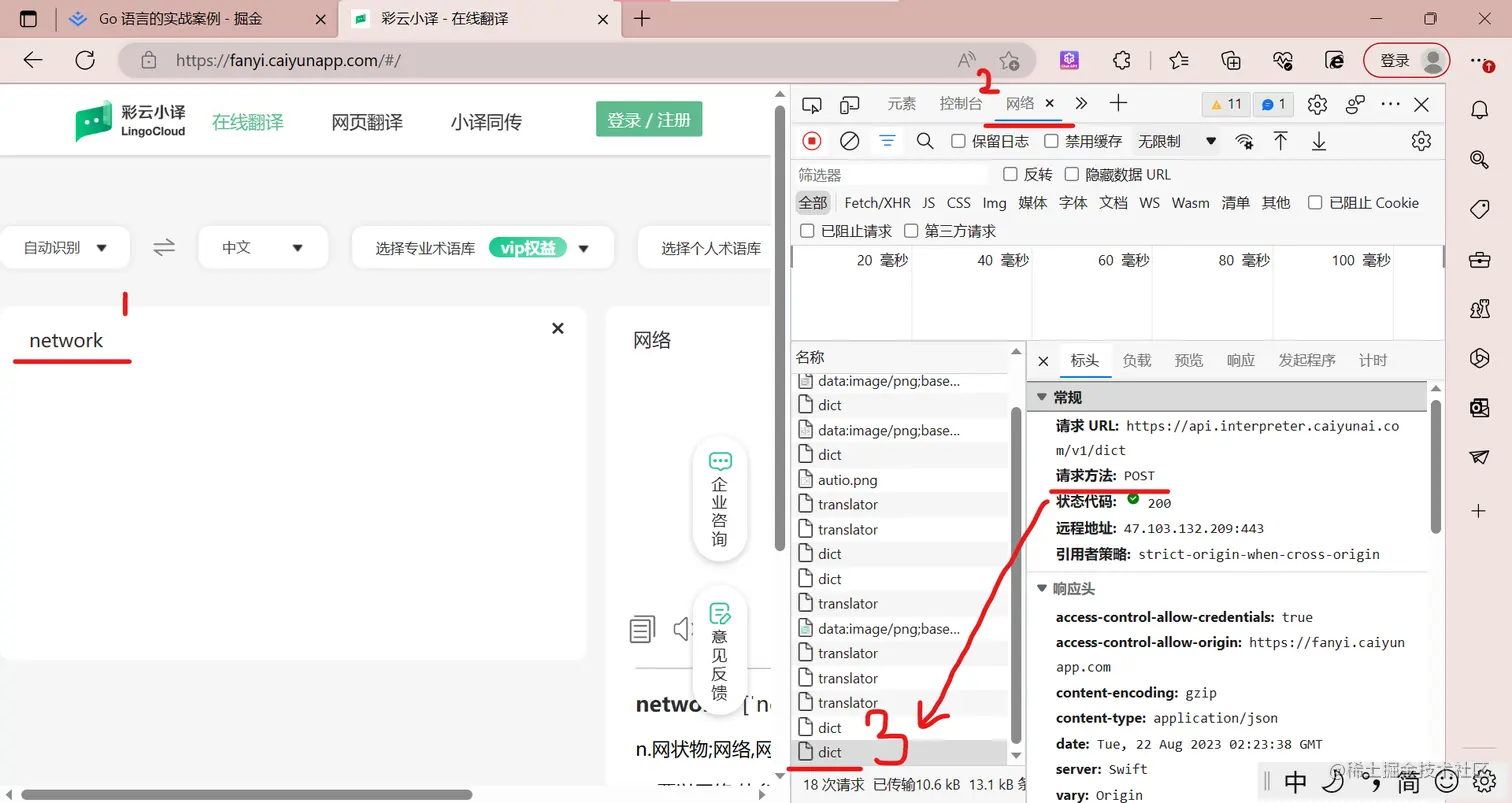Viewport: 1512px width, 803px height.
Task: Clear the network log
Action: (x=849, y=141)
